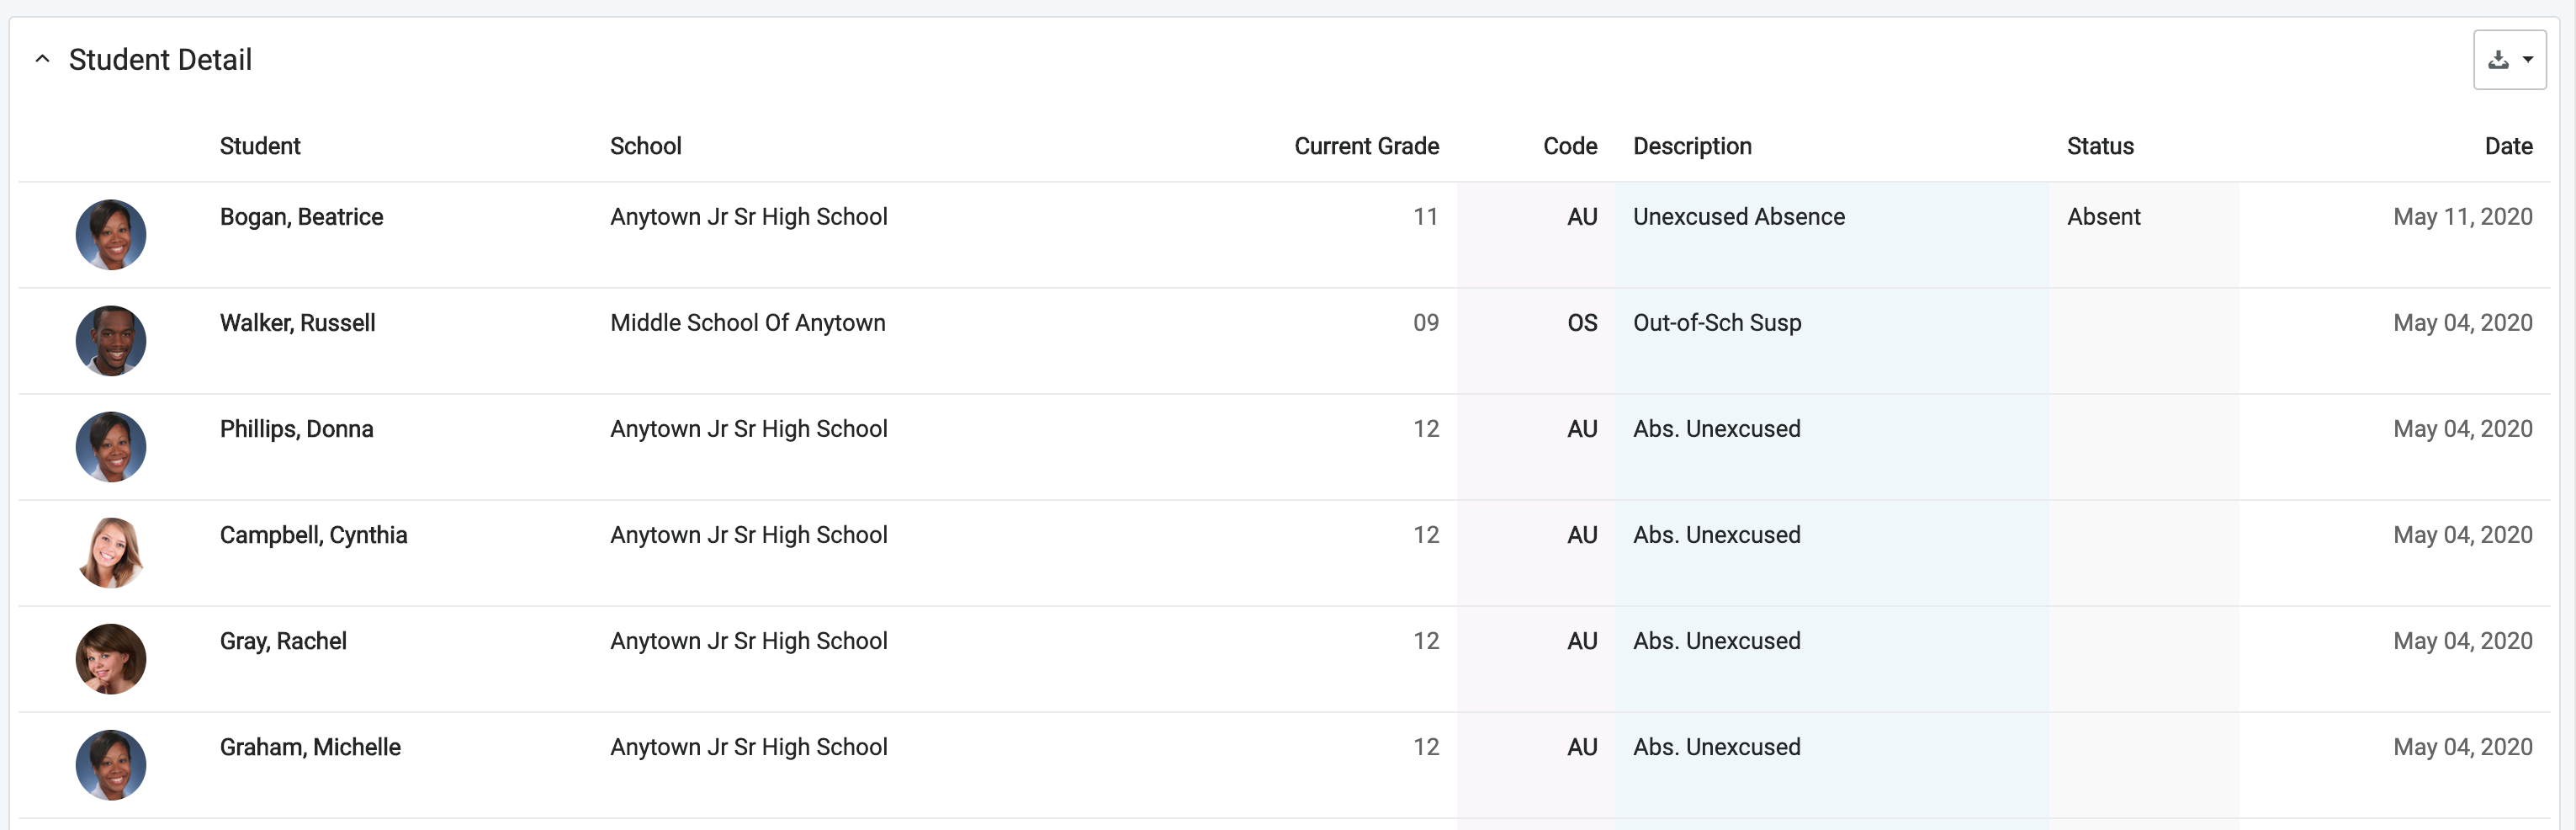Sort by the School column header
Viewport: 2576px width, 830px height.
click(646, 146)
